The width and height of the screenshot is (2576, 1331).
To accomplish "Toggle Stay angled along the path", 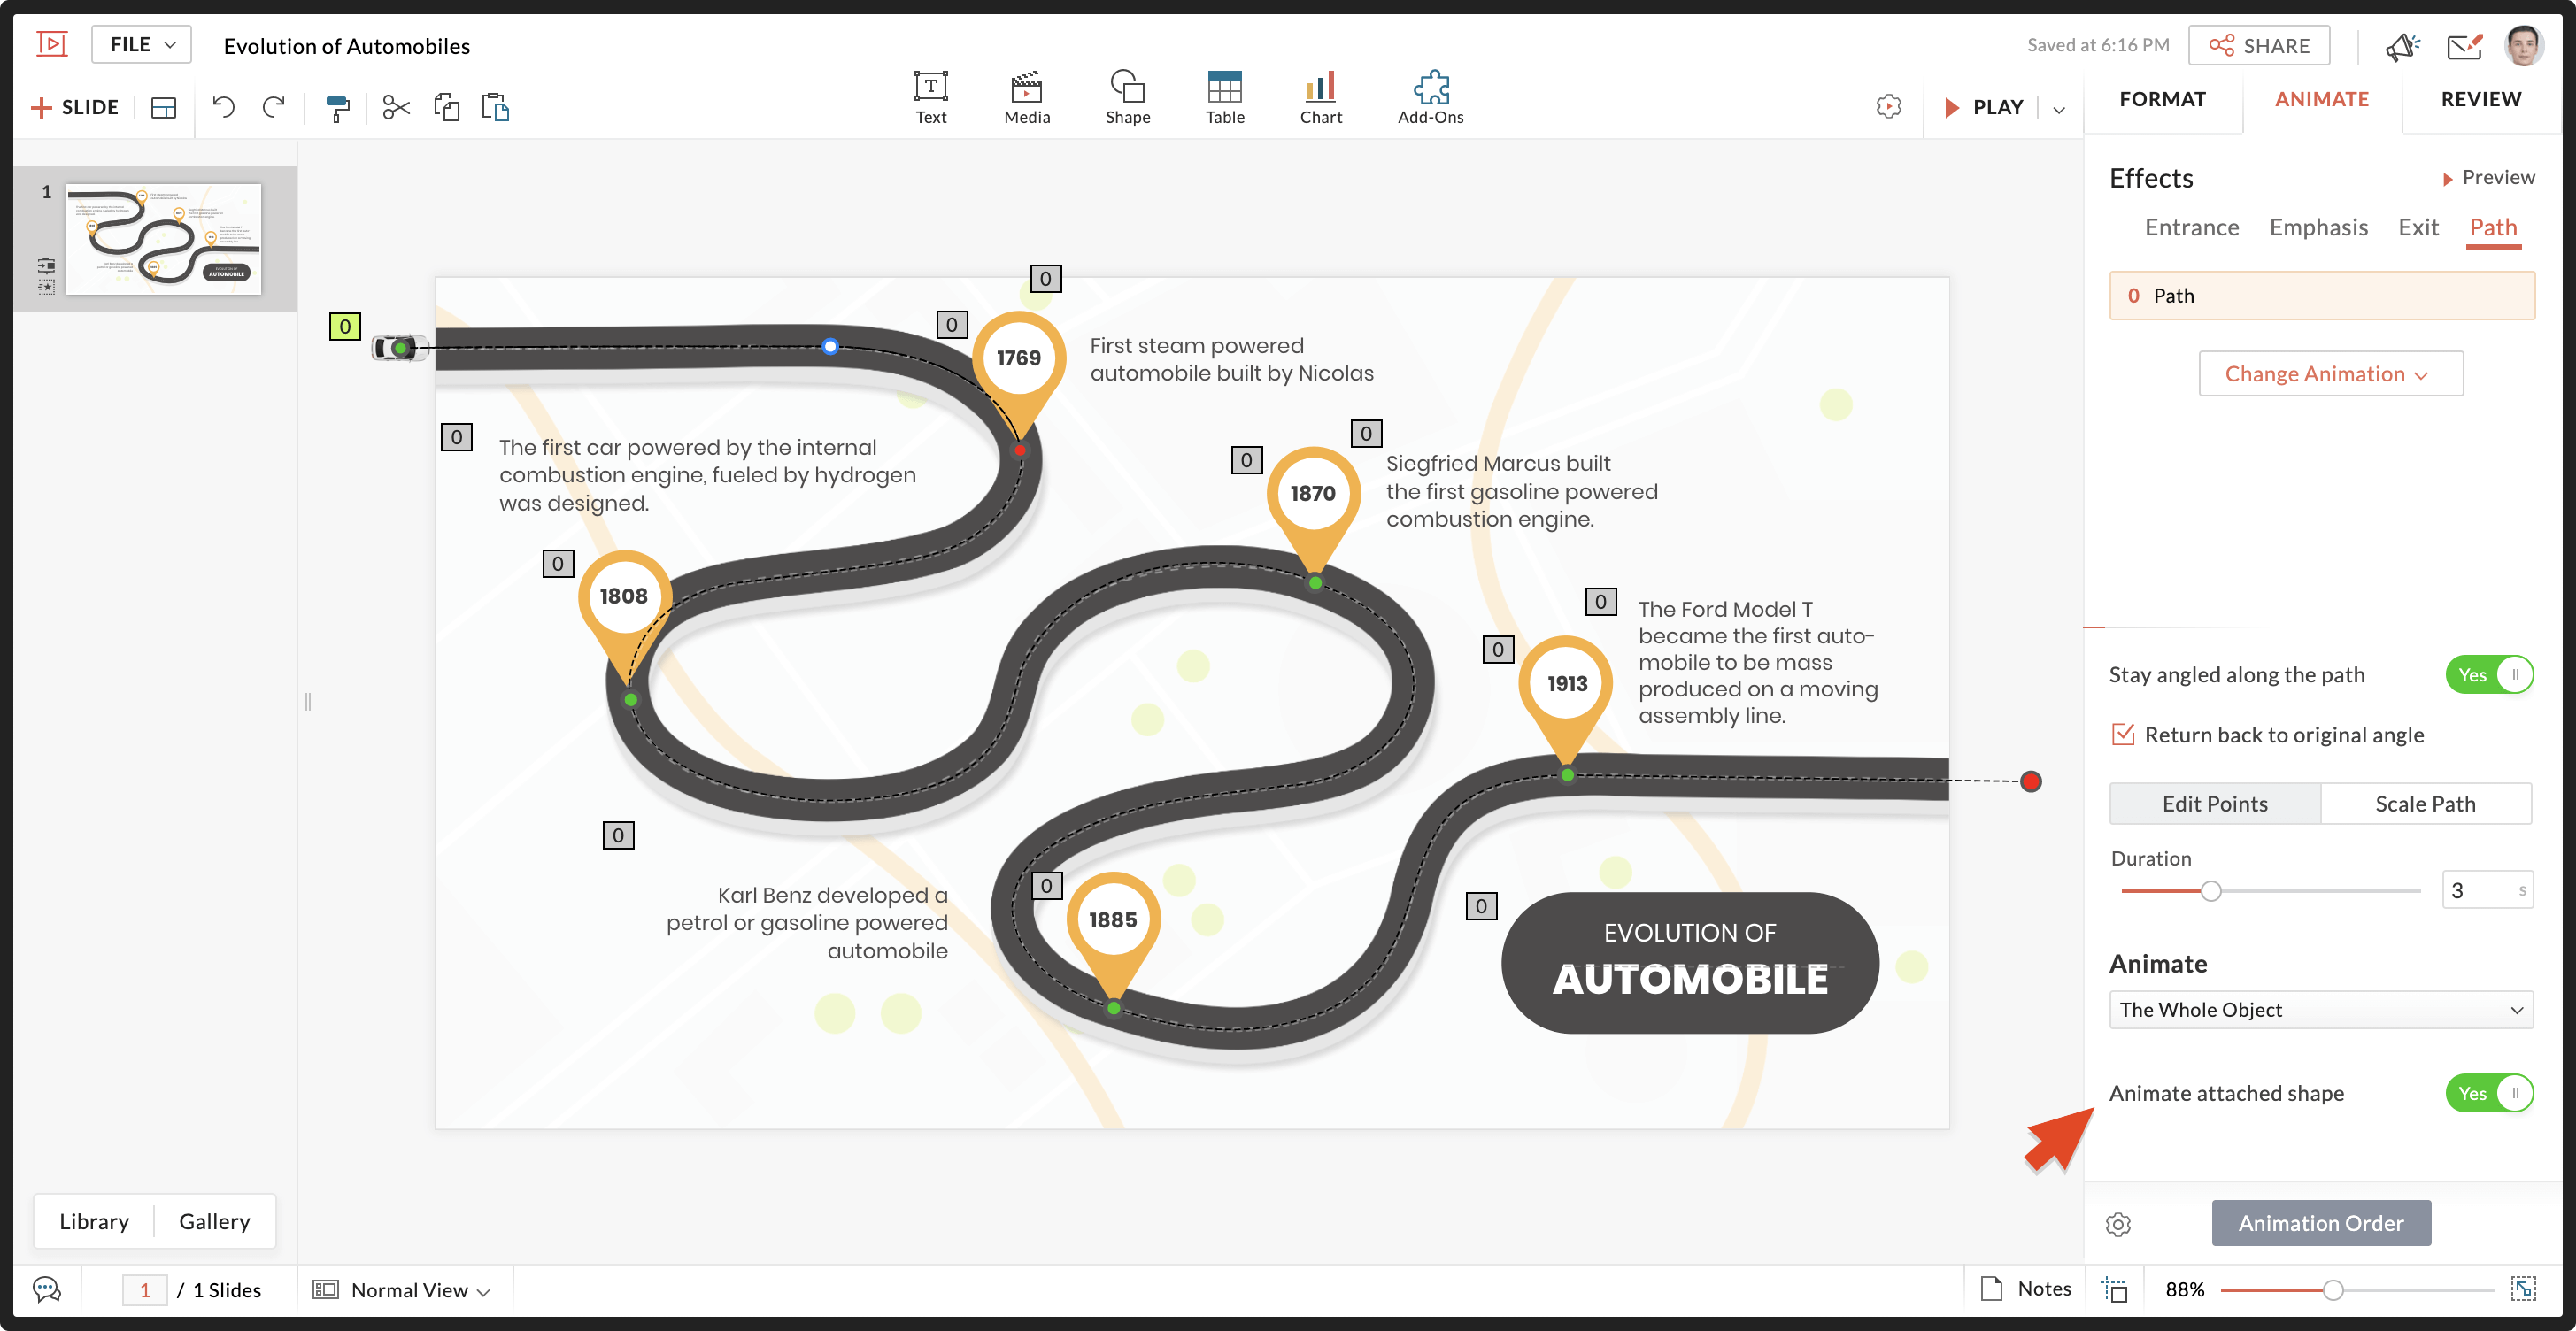I will click(x=2489, y=675).
